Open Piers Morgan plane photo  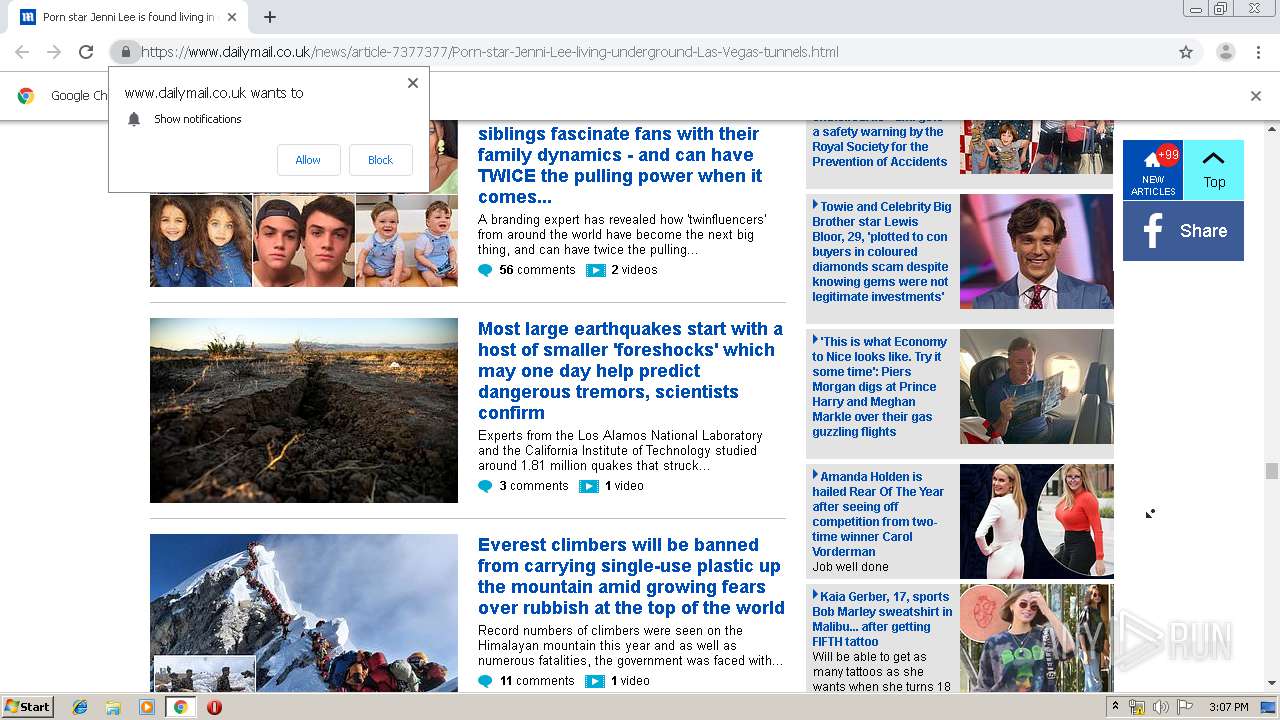pos(1036,386)
